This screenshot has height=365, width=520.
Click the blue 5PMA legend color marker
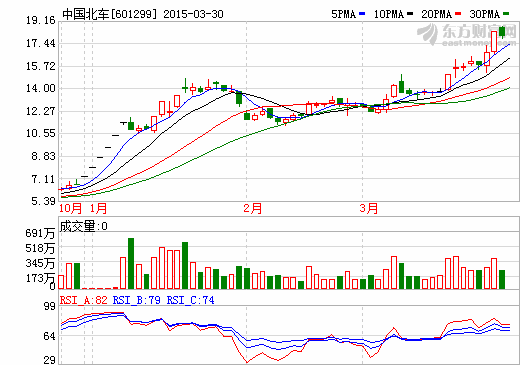[x=362, y=14]
